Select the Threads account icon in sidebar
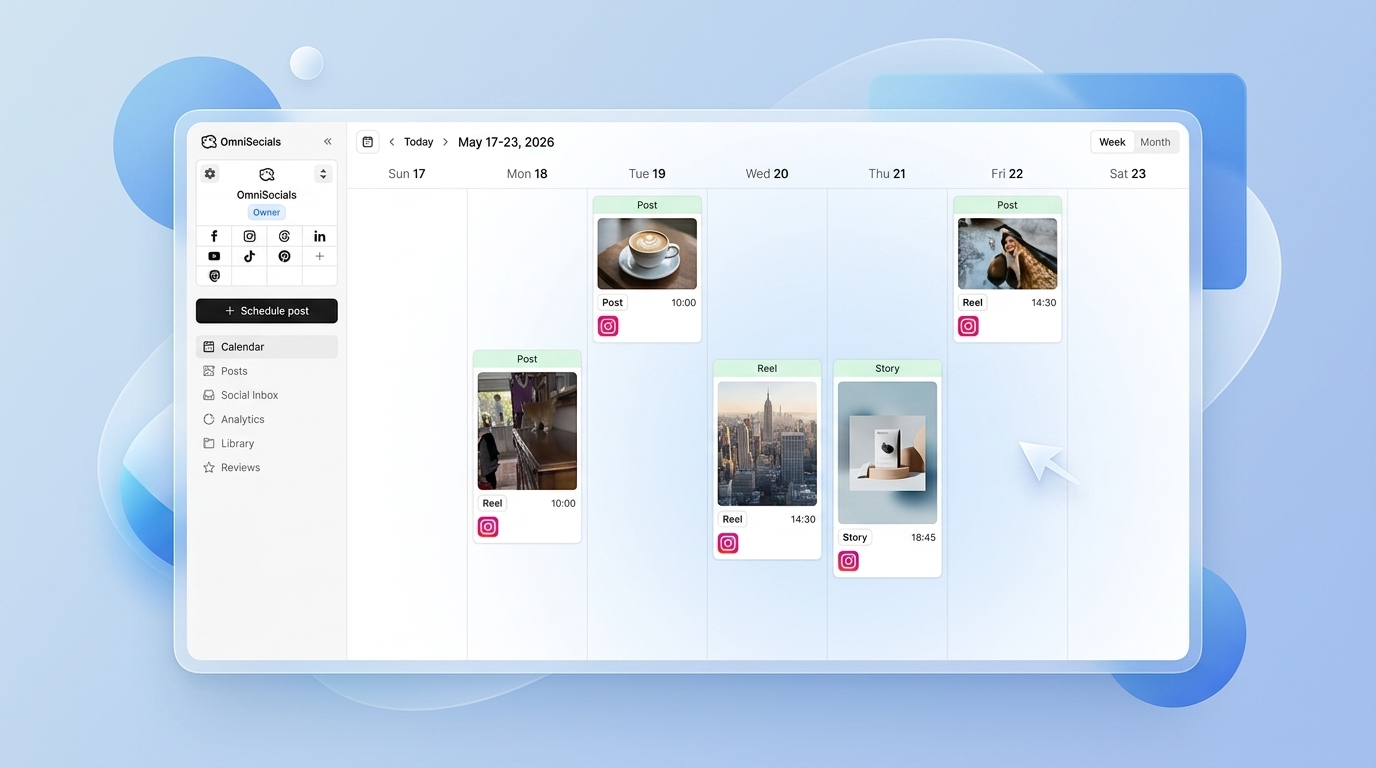 tap(285, 236)
